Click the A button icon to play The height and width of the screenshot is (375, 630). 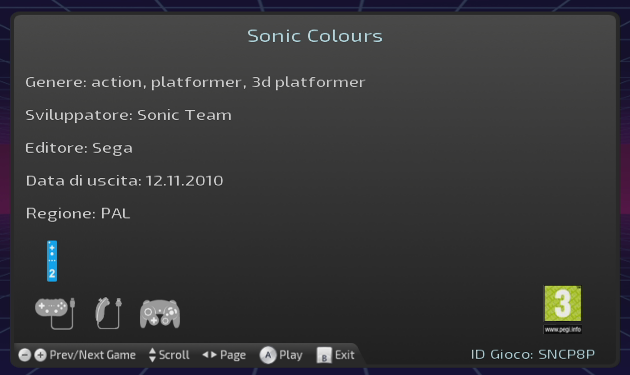pos(268,355)
